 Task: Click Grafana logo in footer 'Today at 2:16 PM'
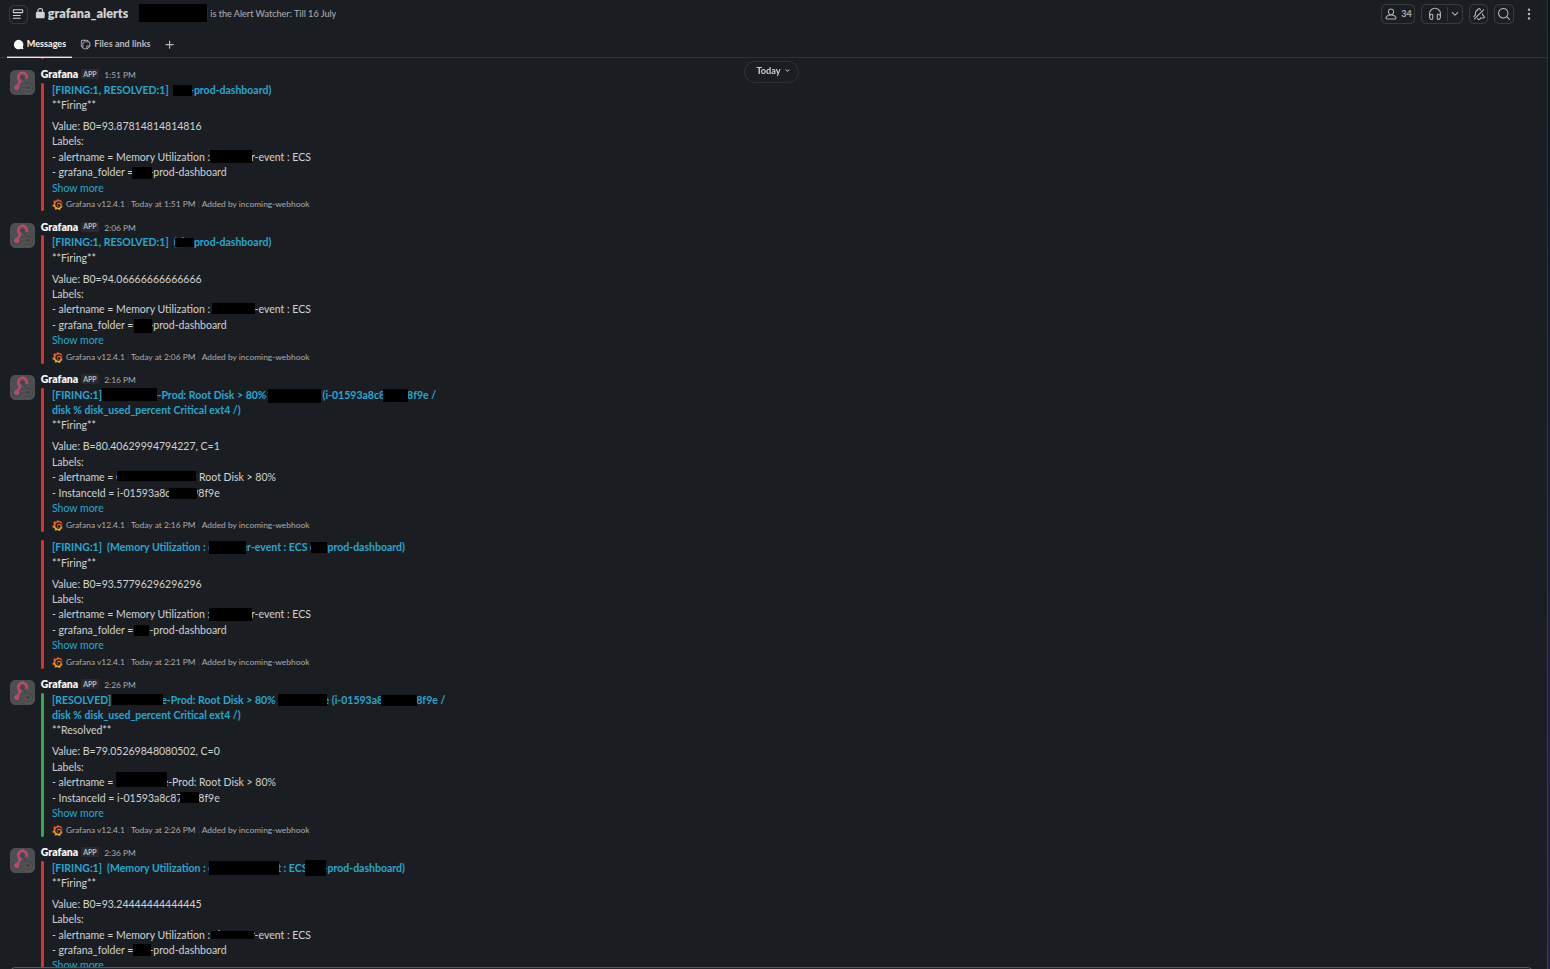pos(58,525)
